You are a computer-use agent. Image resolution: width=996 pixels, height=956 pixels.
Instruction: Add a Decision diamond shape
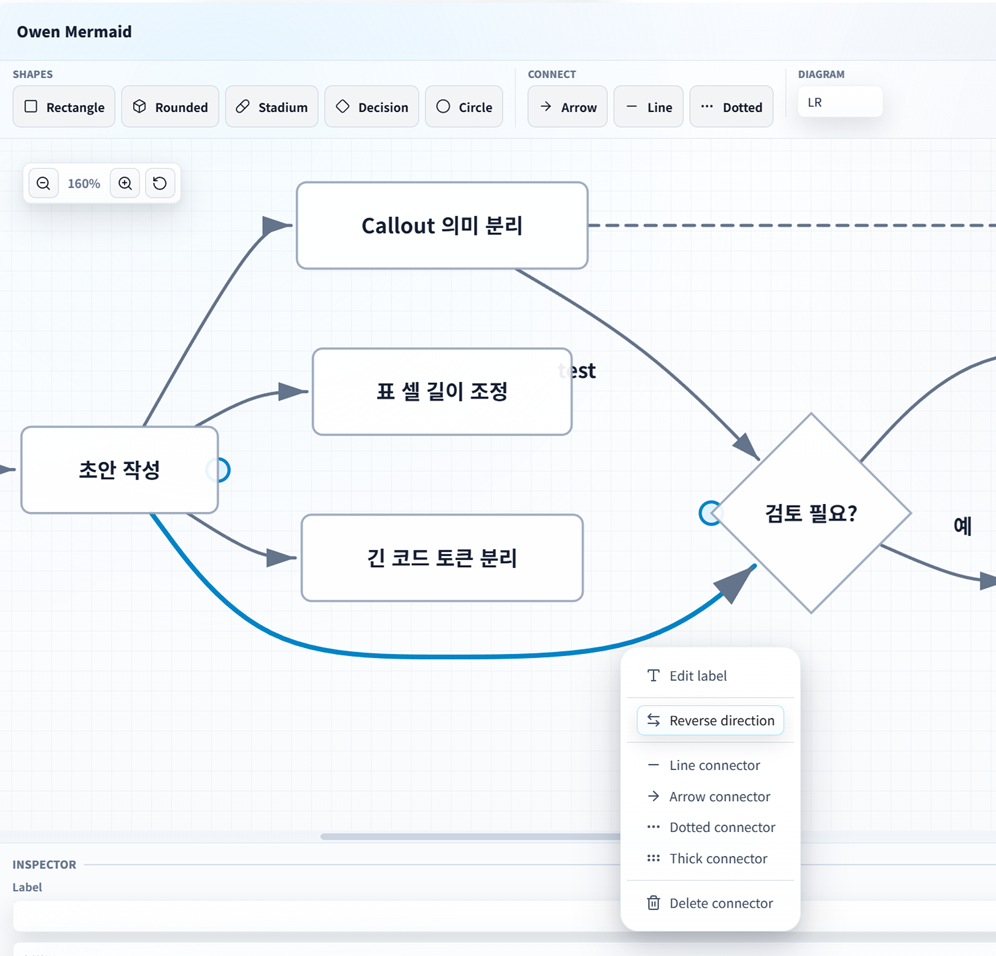pyautogui.click(x=372, y=107)
